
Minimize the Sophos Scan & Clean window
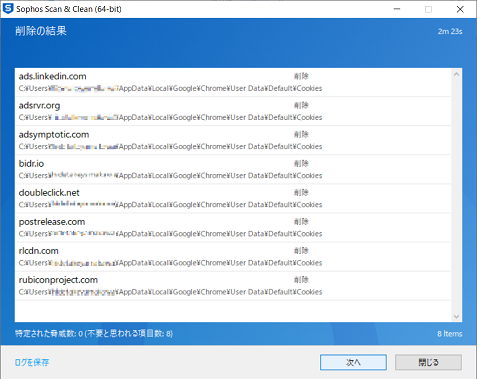397,9
